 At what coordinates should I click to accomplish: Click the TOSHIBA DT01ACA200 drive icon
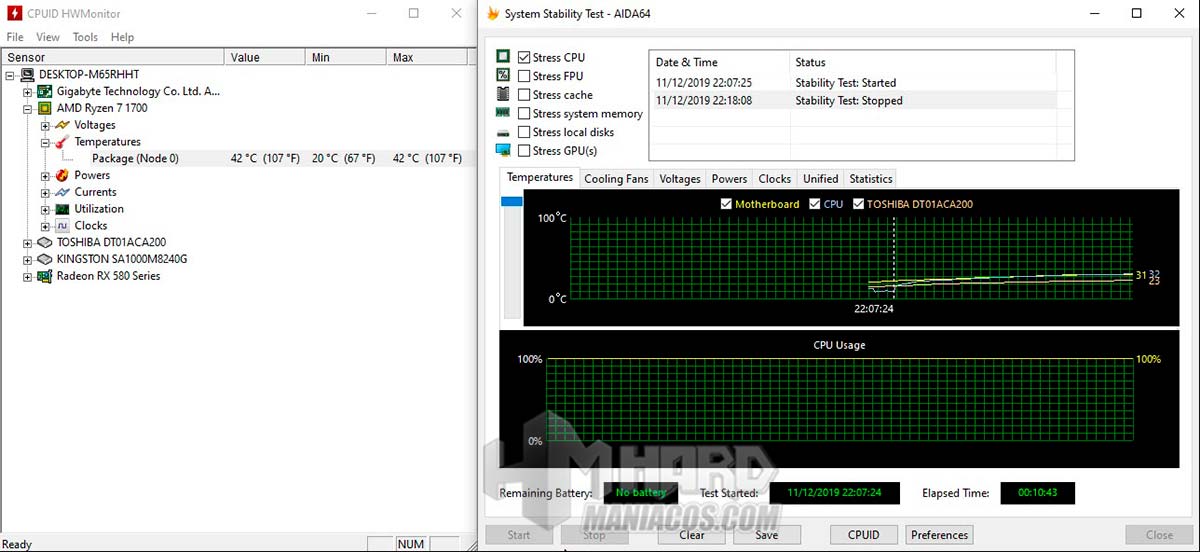click(x=45, y=242)
